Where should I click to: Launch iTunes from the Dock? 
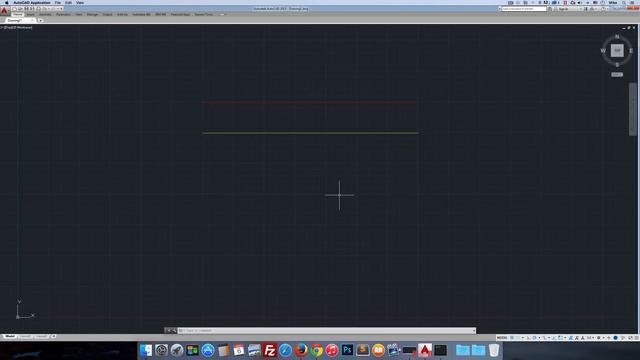coord(332,350)
